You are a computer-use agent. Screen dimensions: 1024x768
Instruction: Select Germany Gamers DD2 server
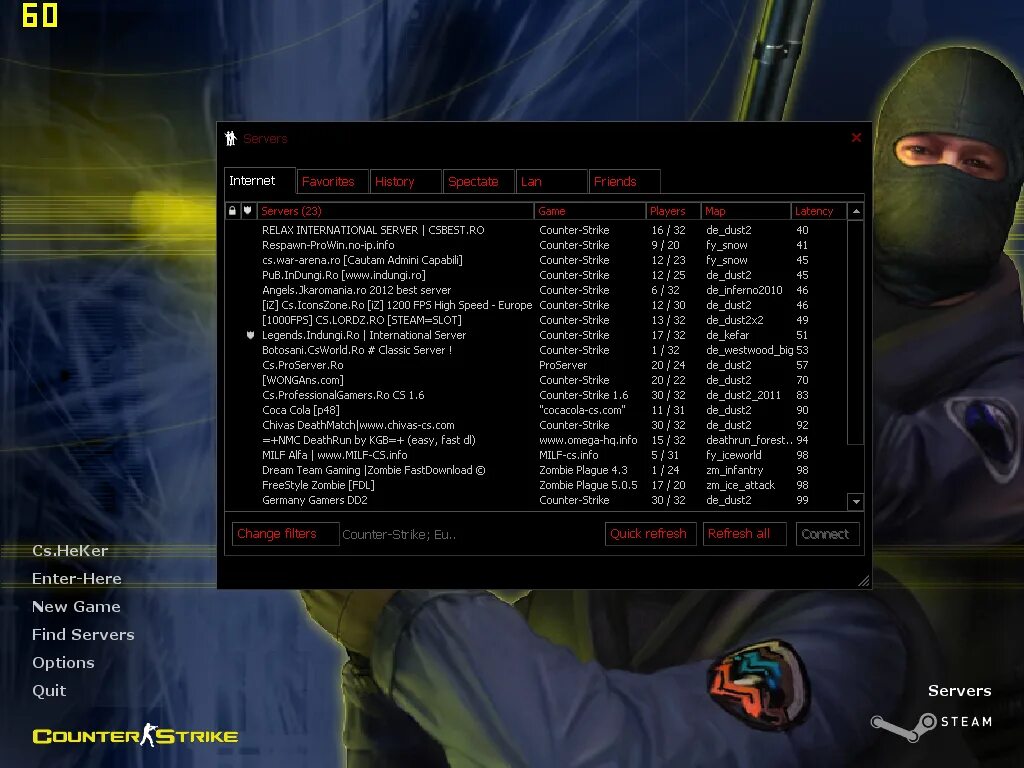(536, 500)
